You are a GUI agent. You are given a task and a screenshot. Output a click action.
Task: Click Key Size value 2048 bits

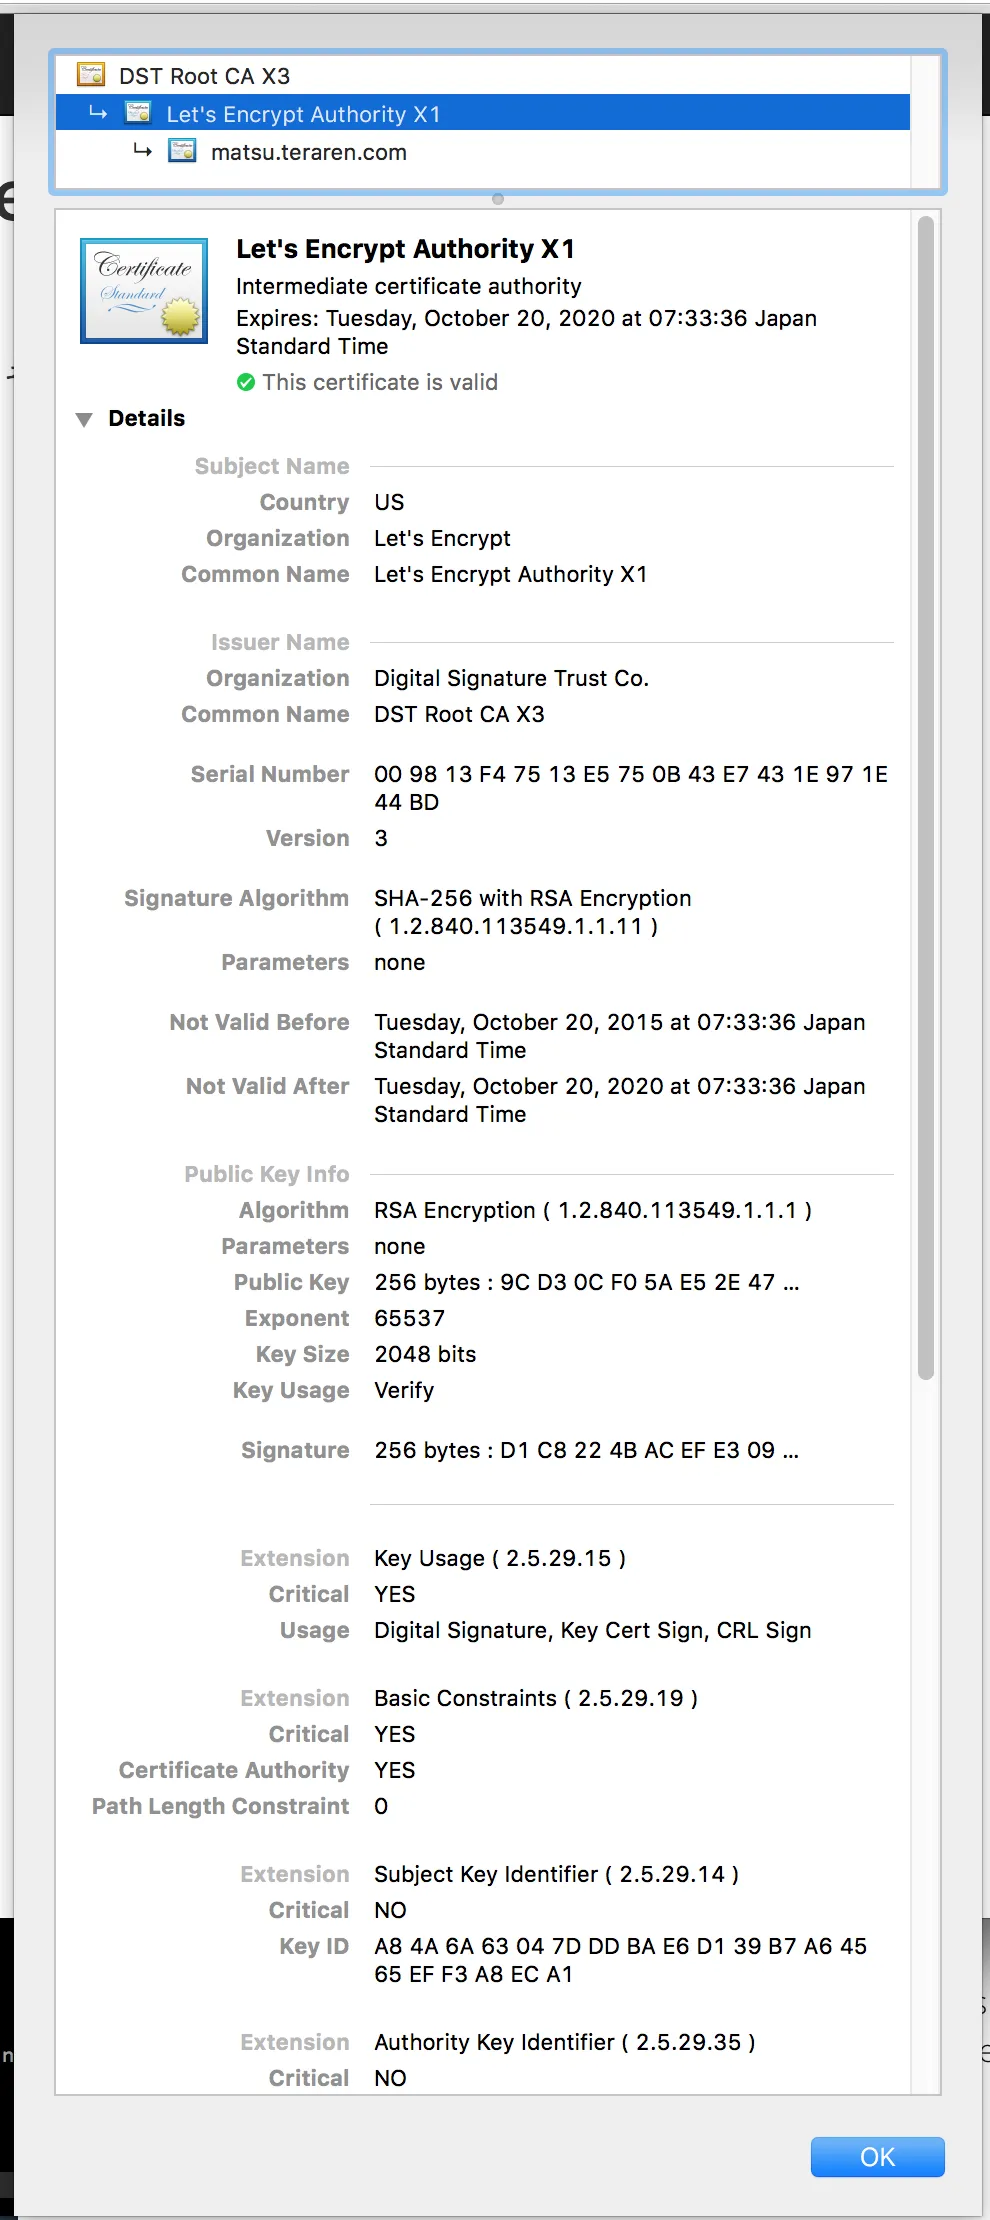[x=425, y=1354]
